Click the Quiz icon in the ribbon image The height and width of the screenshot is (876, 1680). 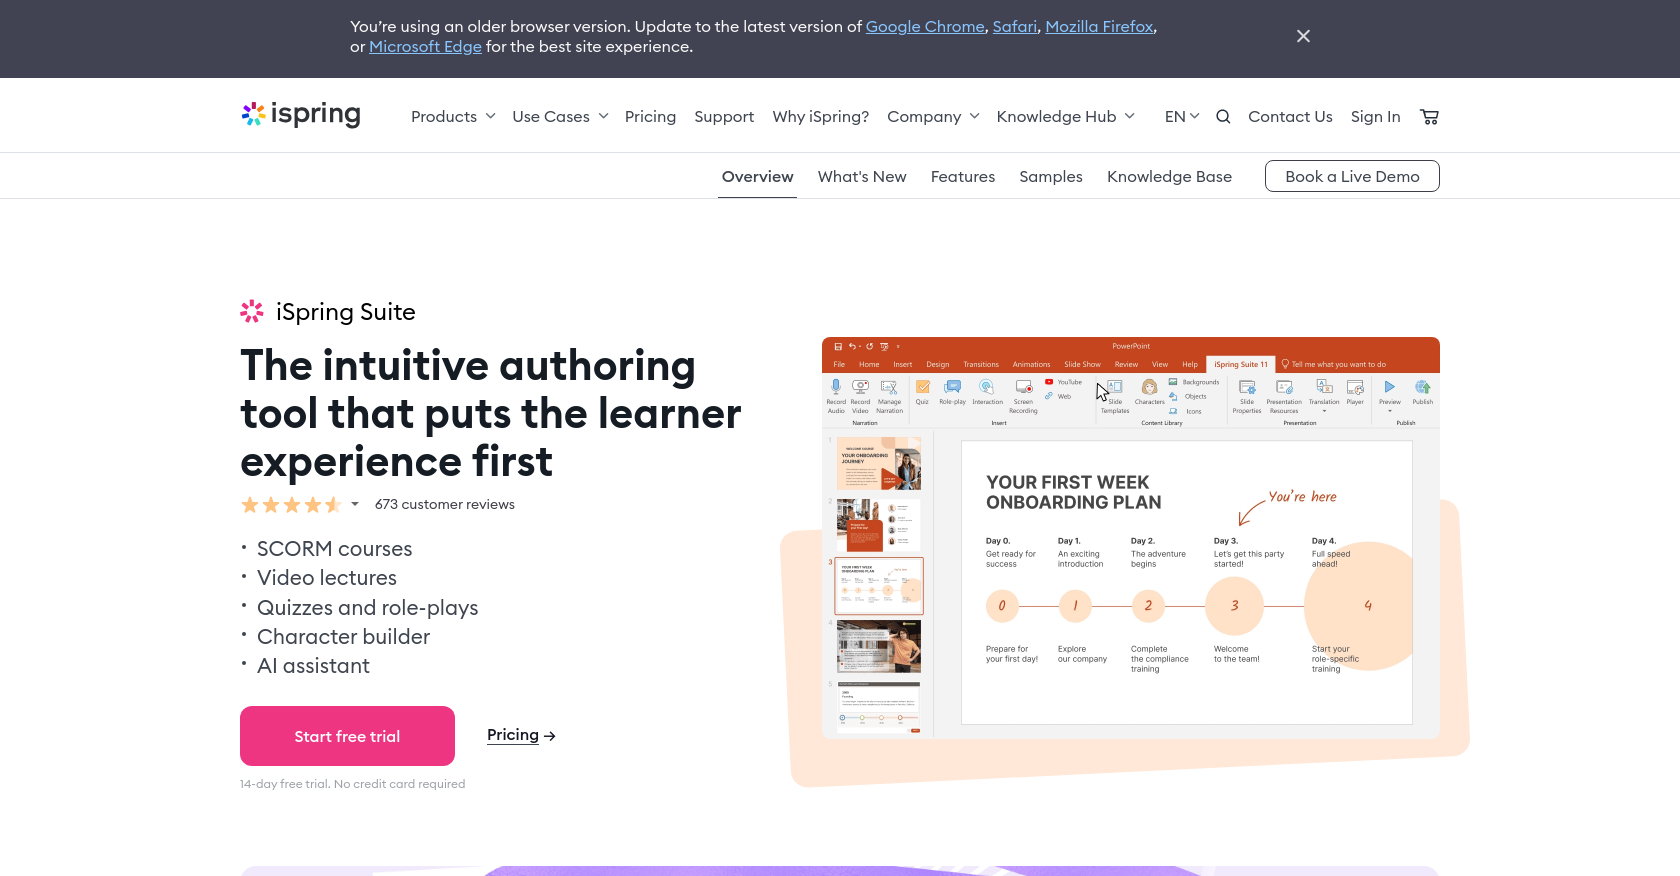tap(922, 387)
